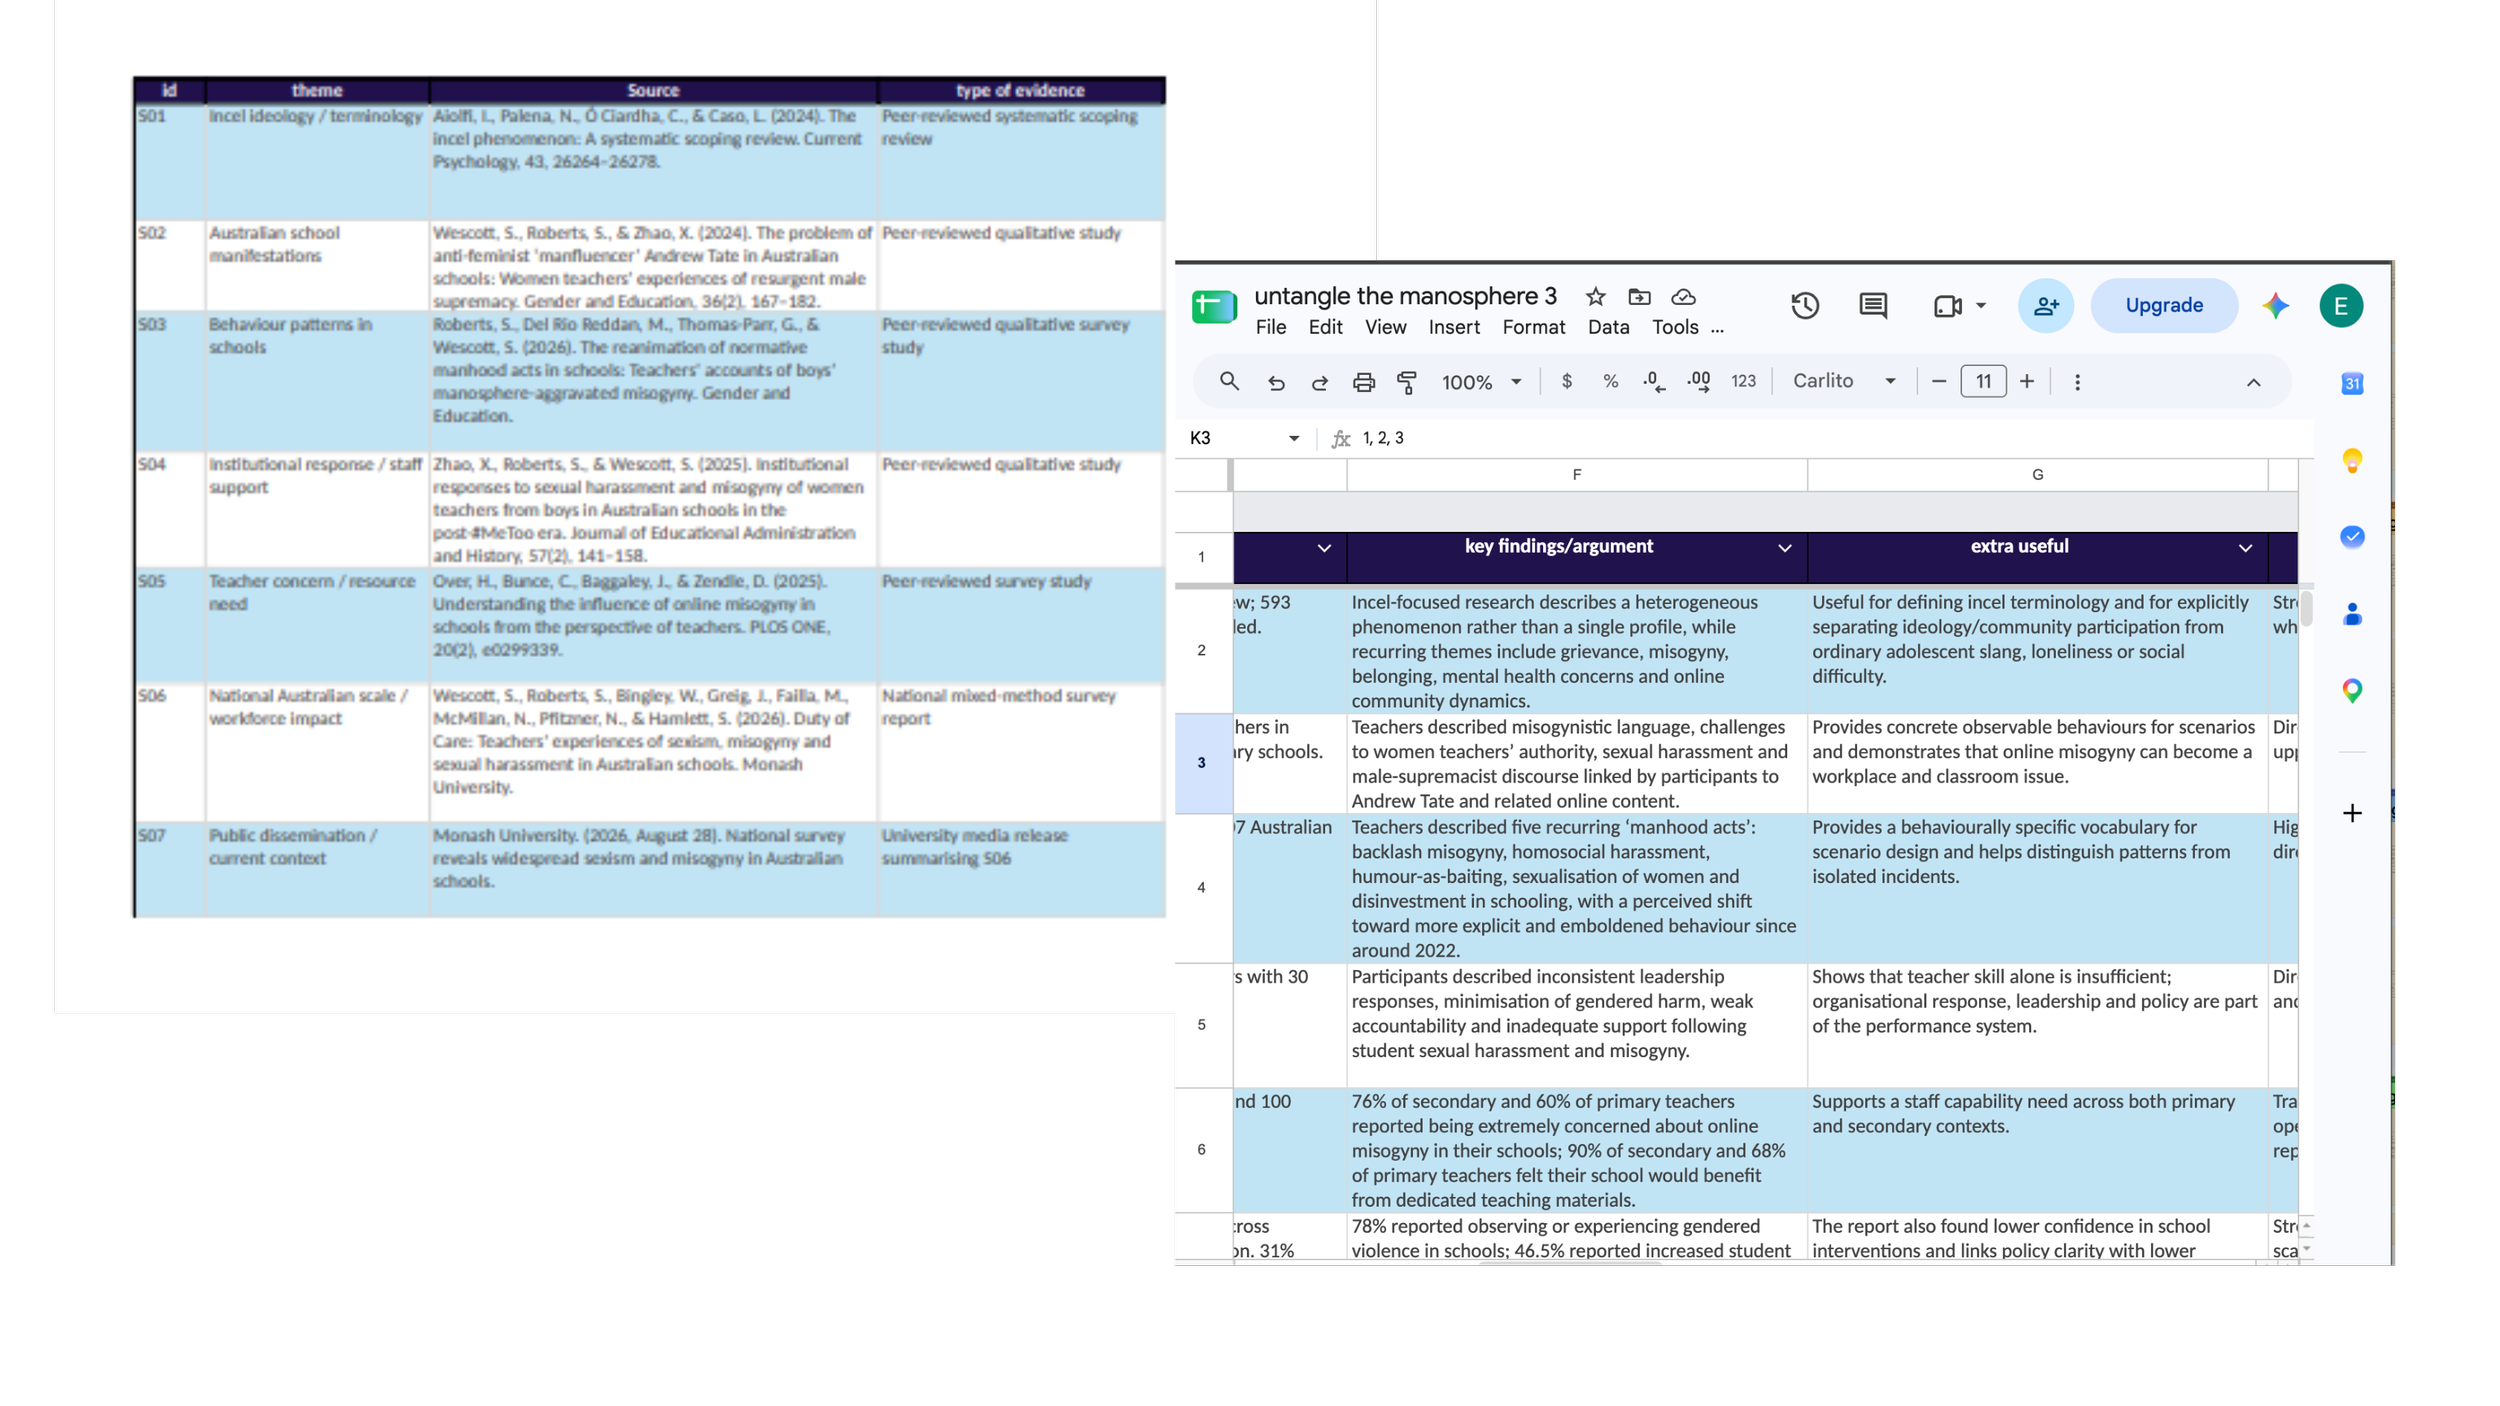Star the untangle the manosphere 3 document
The width and height of the screenshot is (2500, 1406).
point(1595,297)
